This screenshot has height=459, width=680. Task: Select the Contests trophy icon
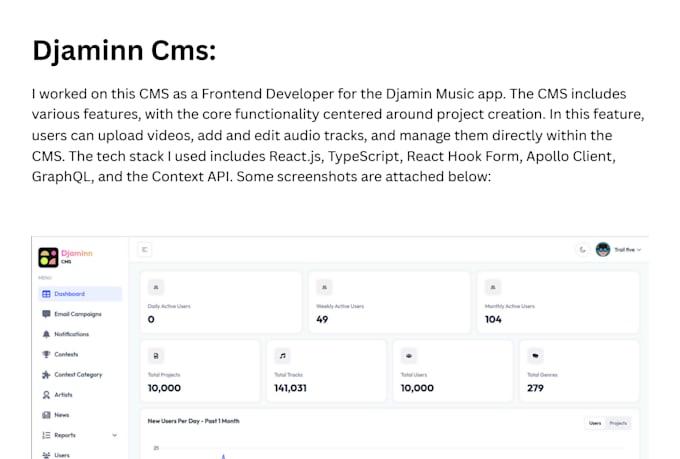pos(46,354)
